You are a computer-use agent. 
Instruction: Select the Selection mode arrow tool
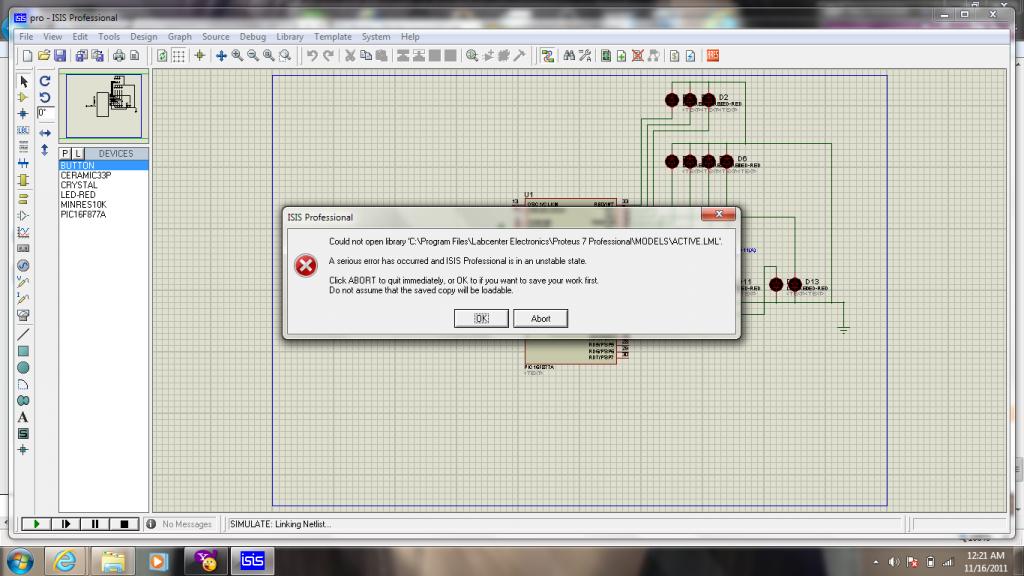(24, 81)
